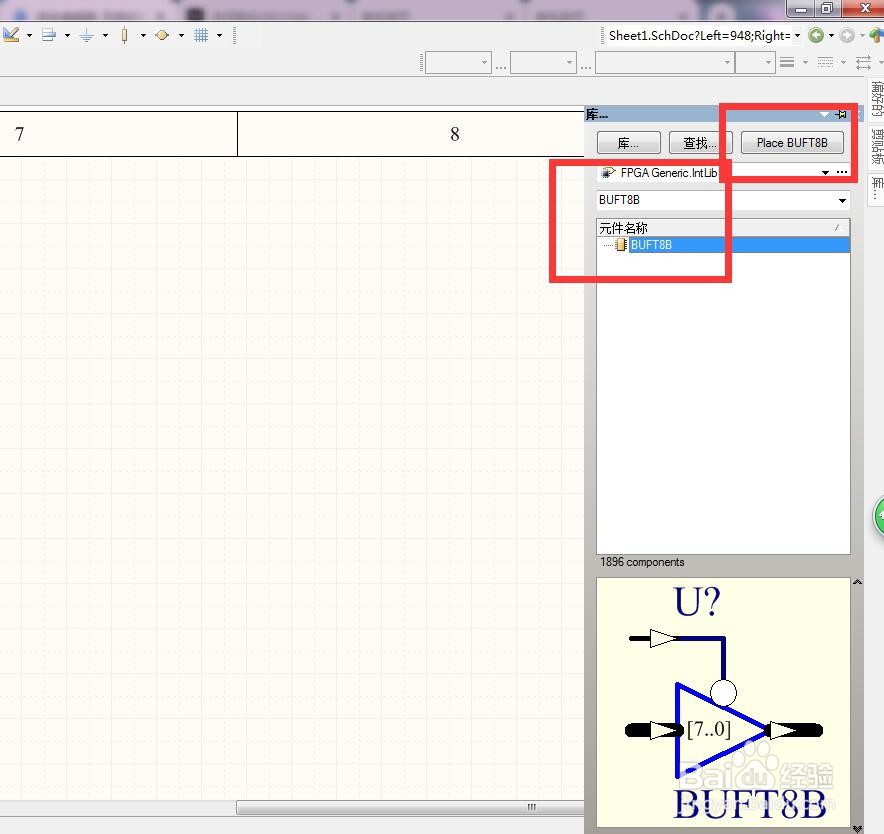
Task: Open the drawing utilities dropdown arrow
Action: [29, 36]
